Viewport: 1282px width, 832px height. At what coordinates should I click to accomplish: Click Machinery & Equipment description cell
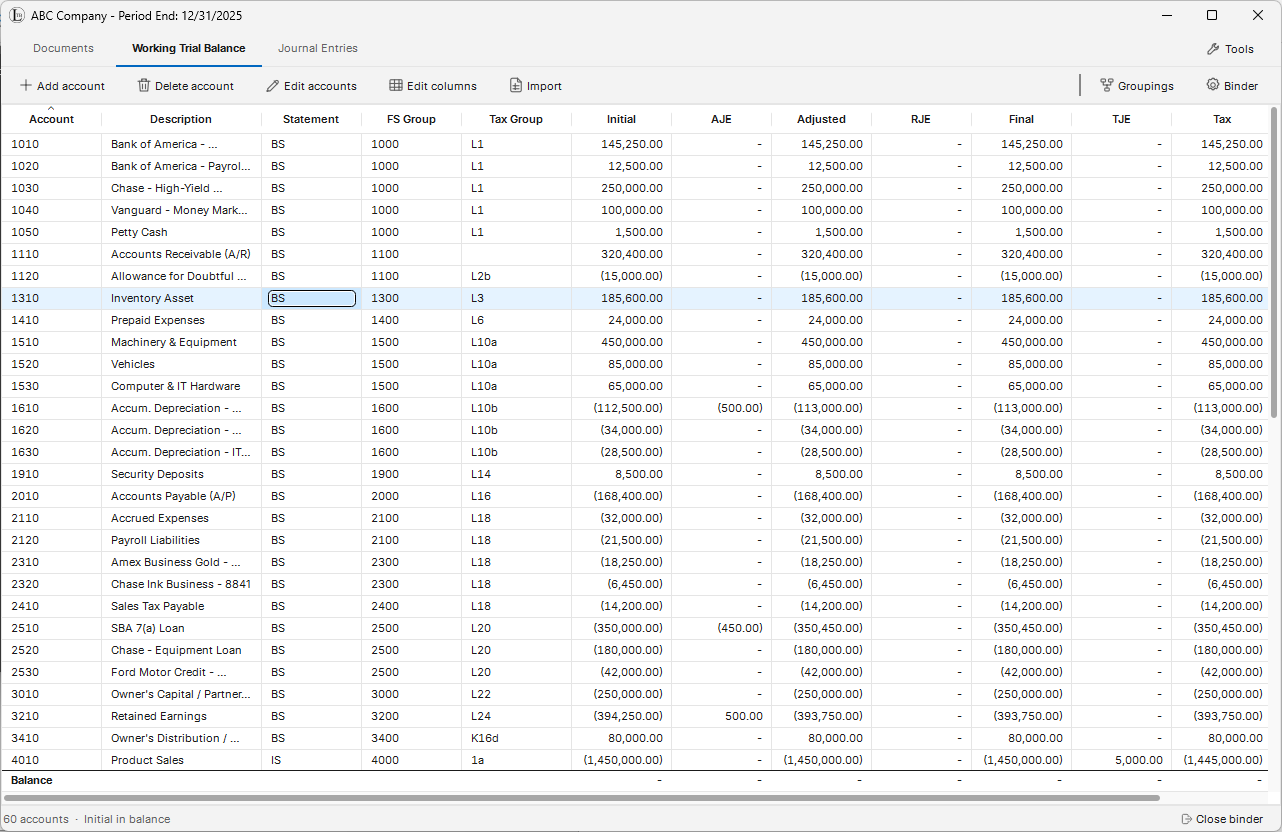click(x=181, y=342)
